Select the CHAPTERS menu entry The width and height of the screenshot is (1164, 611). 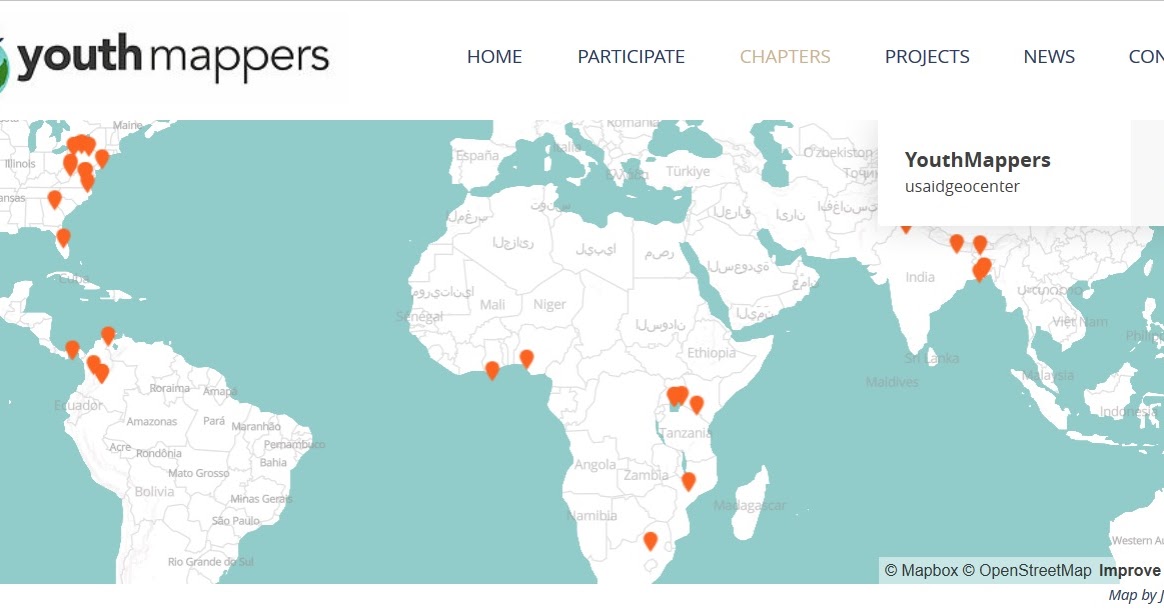785,57
